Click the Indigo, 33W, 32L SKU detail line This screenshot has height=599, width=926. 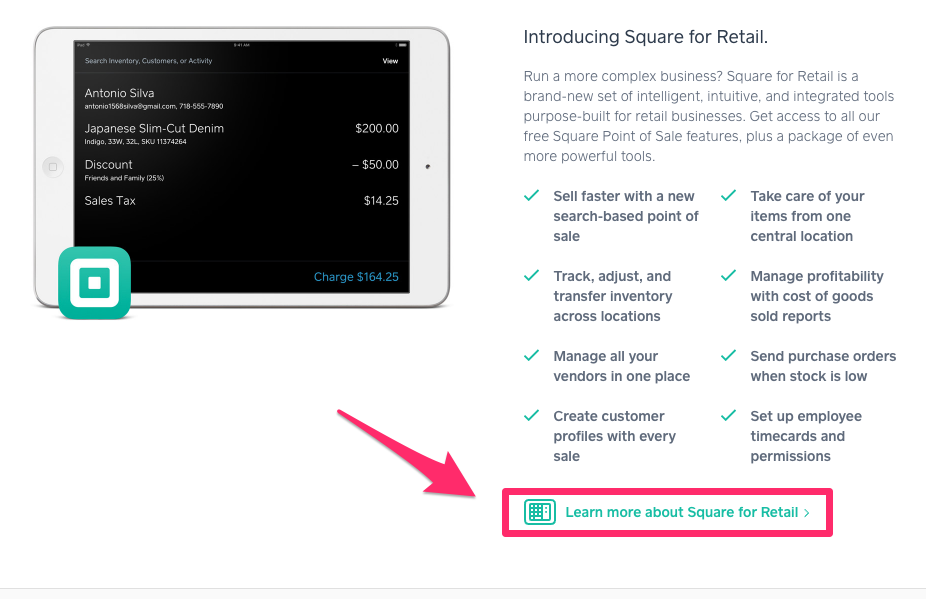(135, 142)
